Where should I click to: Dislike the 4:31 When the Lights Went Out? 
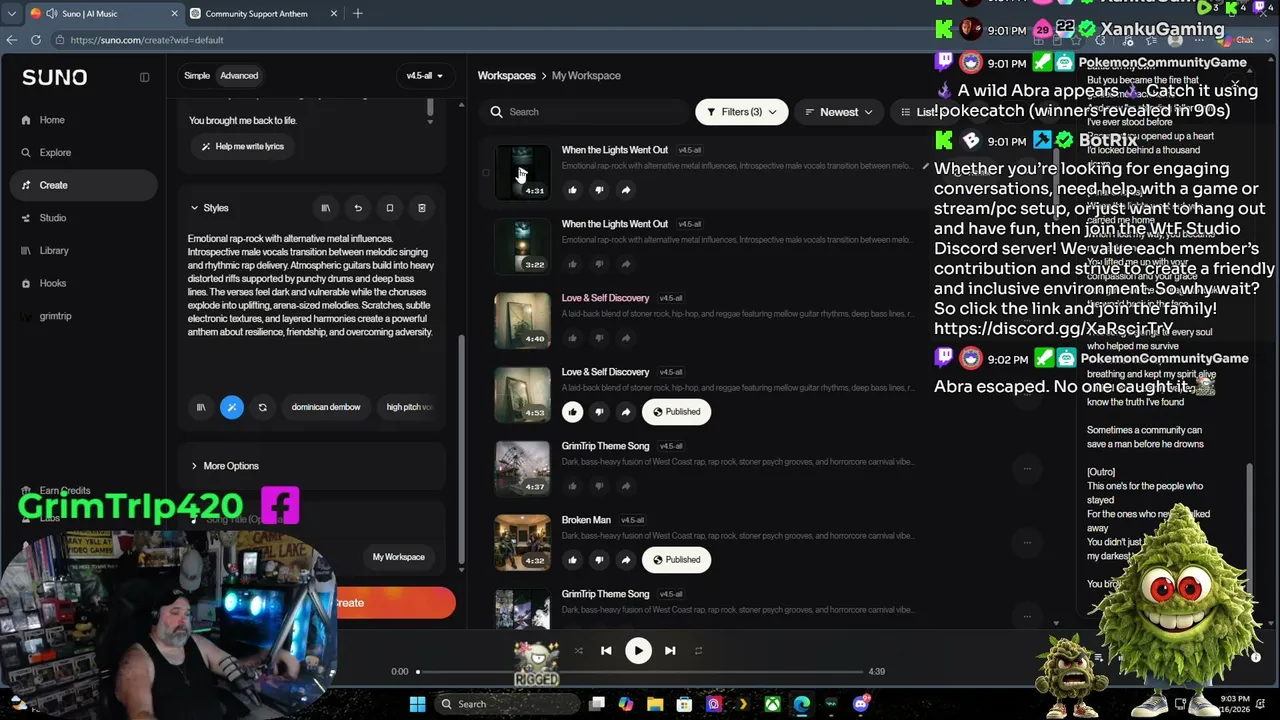click(599, 190)
